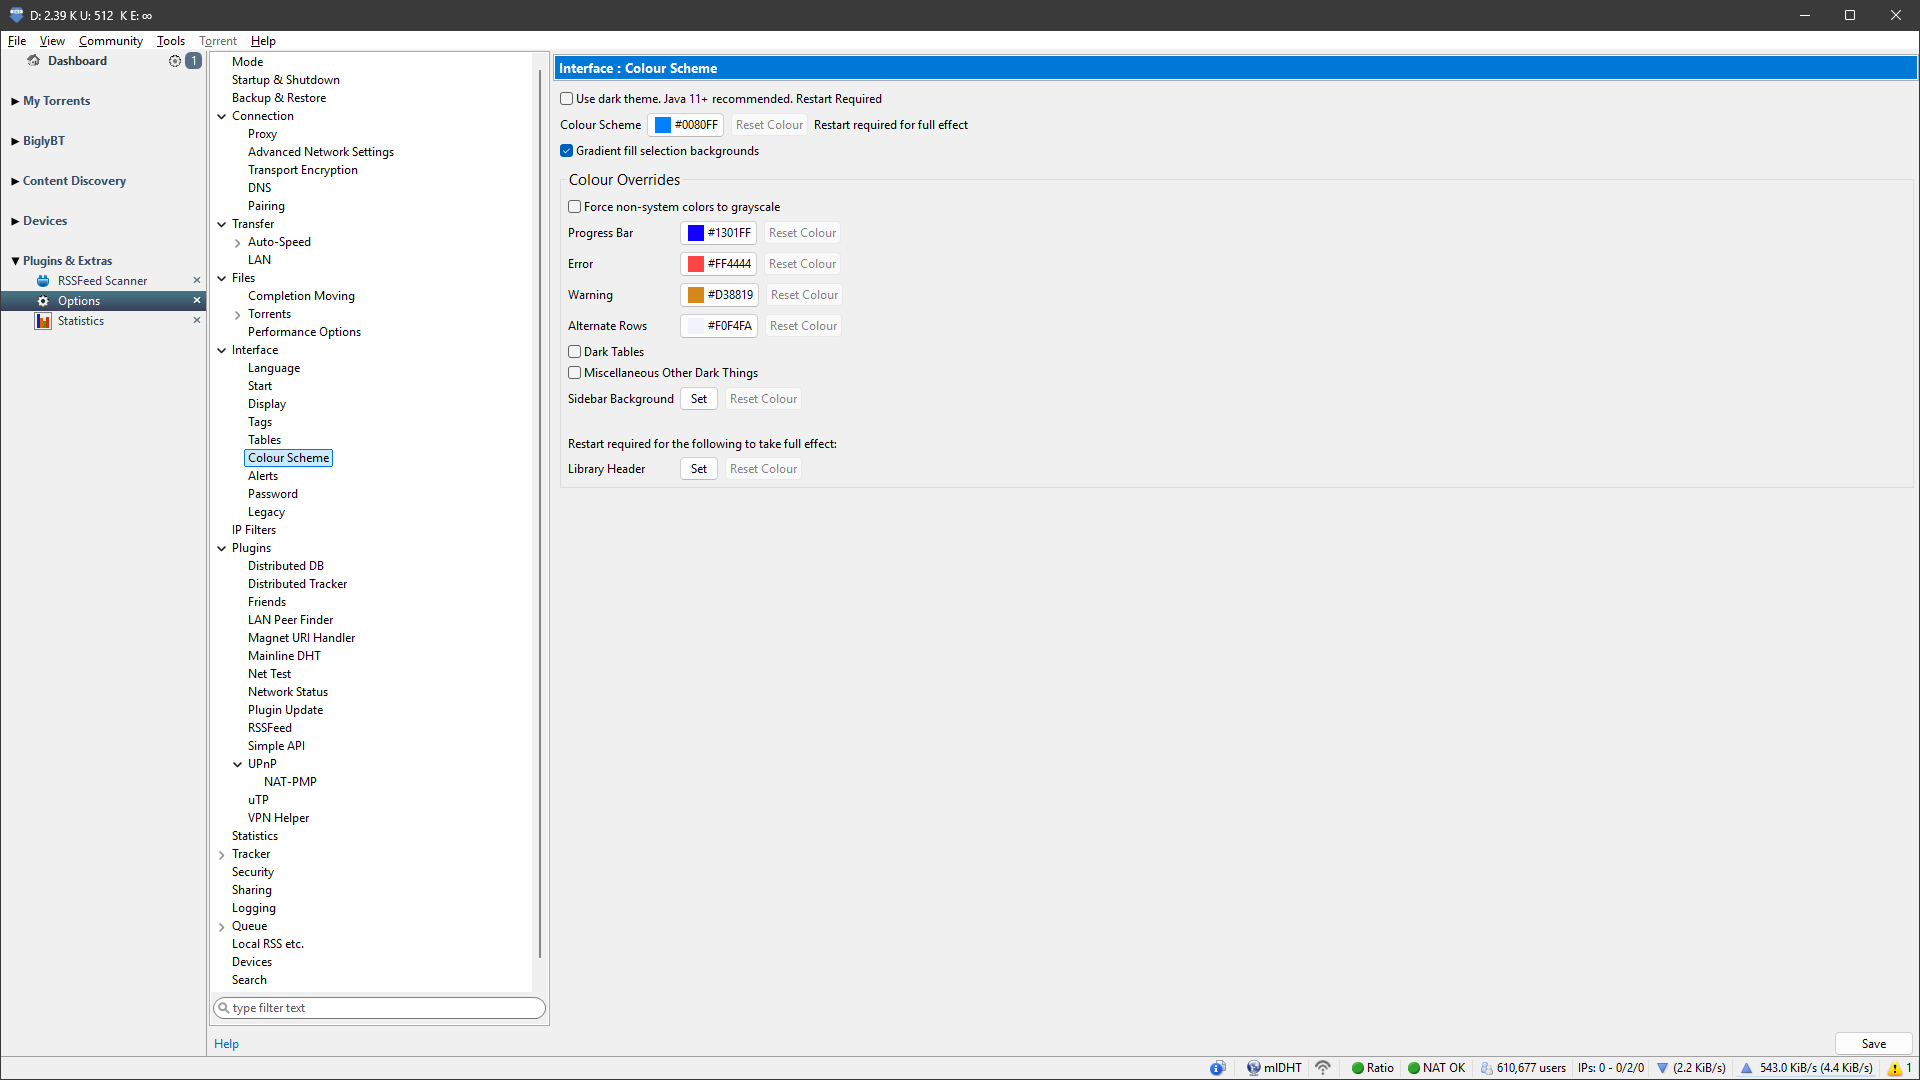
Task: Expand the Tracker tree node
Action: [222, 855]
